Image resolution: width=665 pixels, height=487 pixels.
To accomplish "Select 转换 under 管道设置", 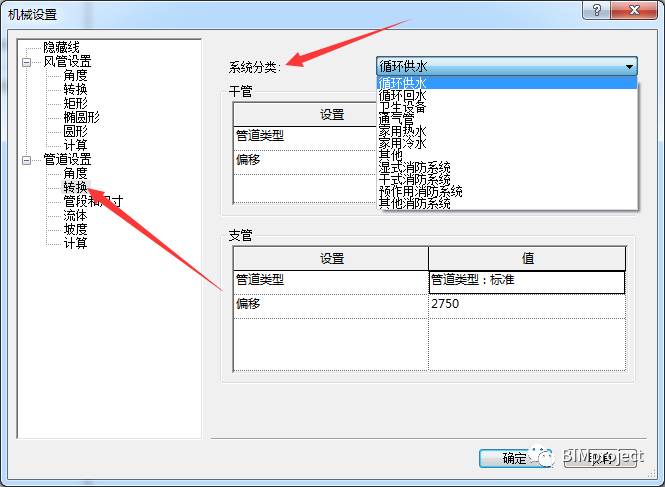I will coord(75,187).
